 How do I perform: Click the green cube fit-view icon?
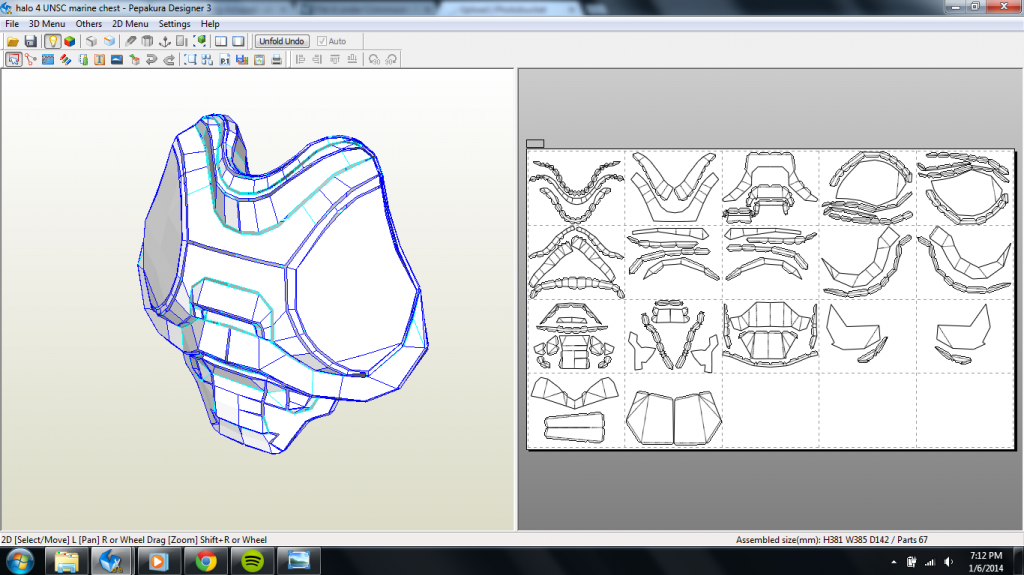[x=200, y=41]
